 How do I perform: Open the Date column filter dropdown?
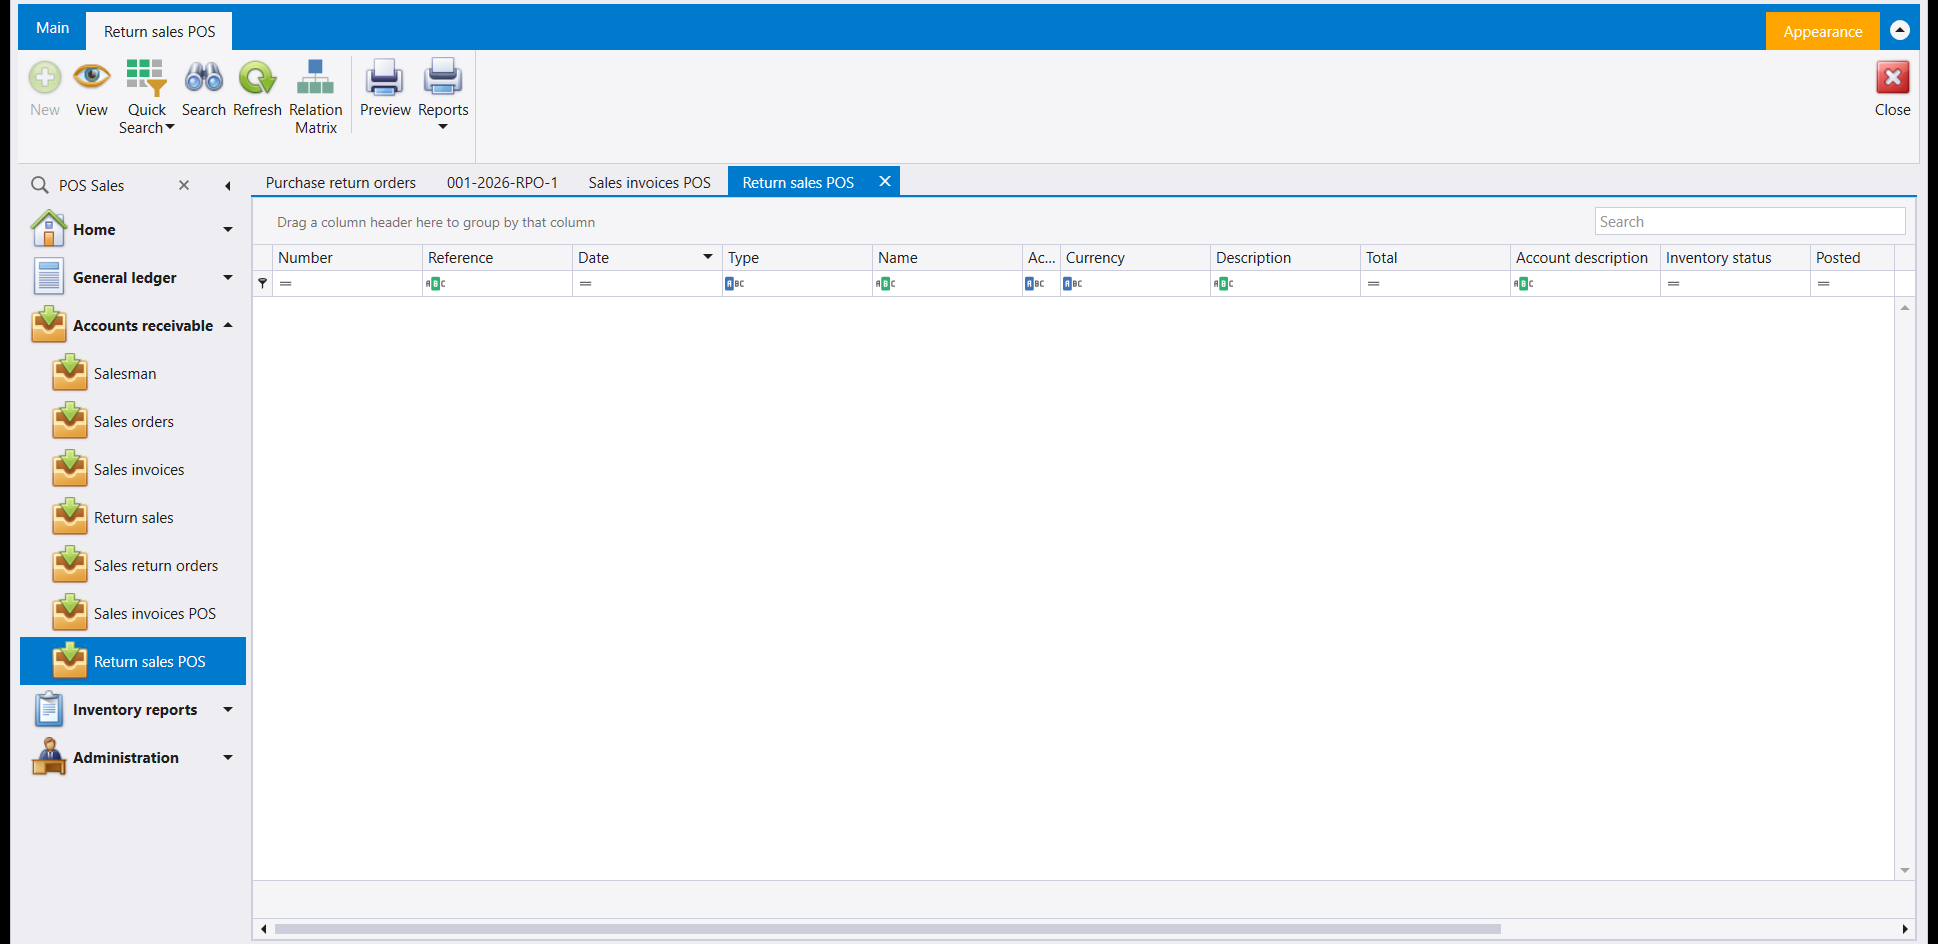coord(708,257)
